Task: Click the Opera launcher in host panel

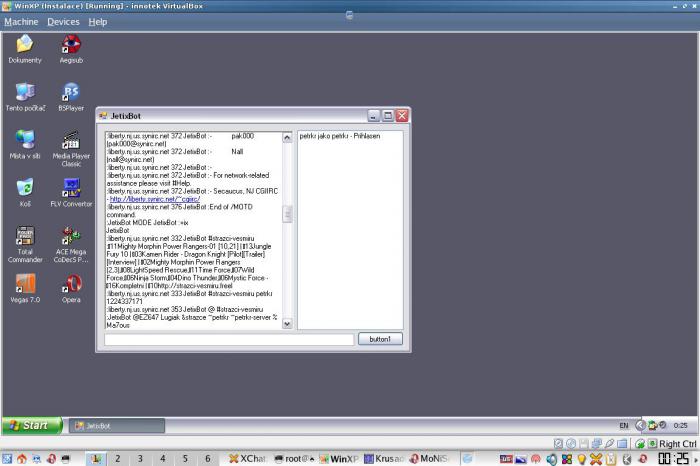Action: 51,459
